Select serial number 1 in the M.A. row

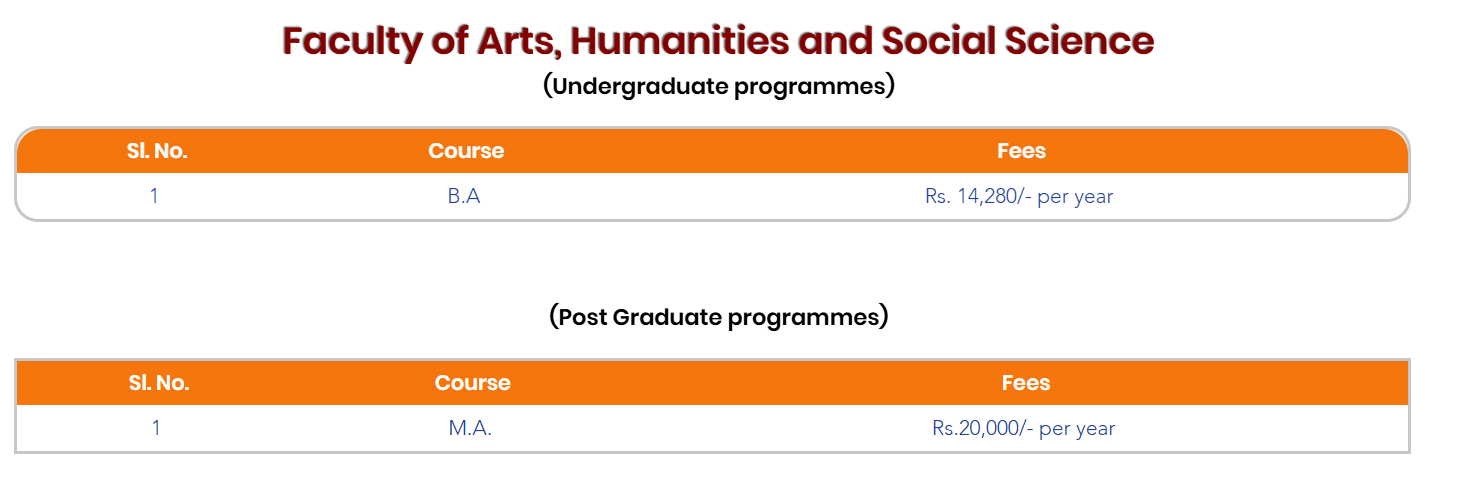tap(156, 428)
